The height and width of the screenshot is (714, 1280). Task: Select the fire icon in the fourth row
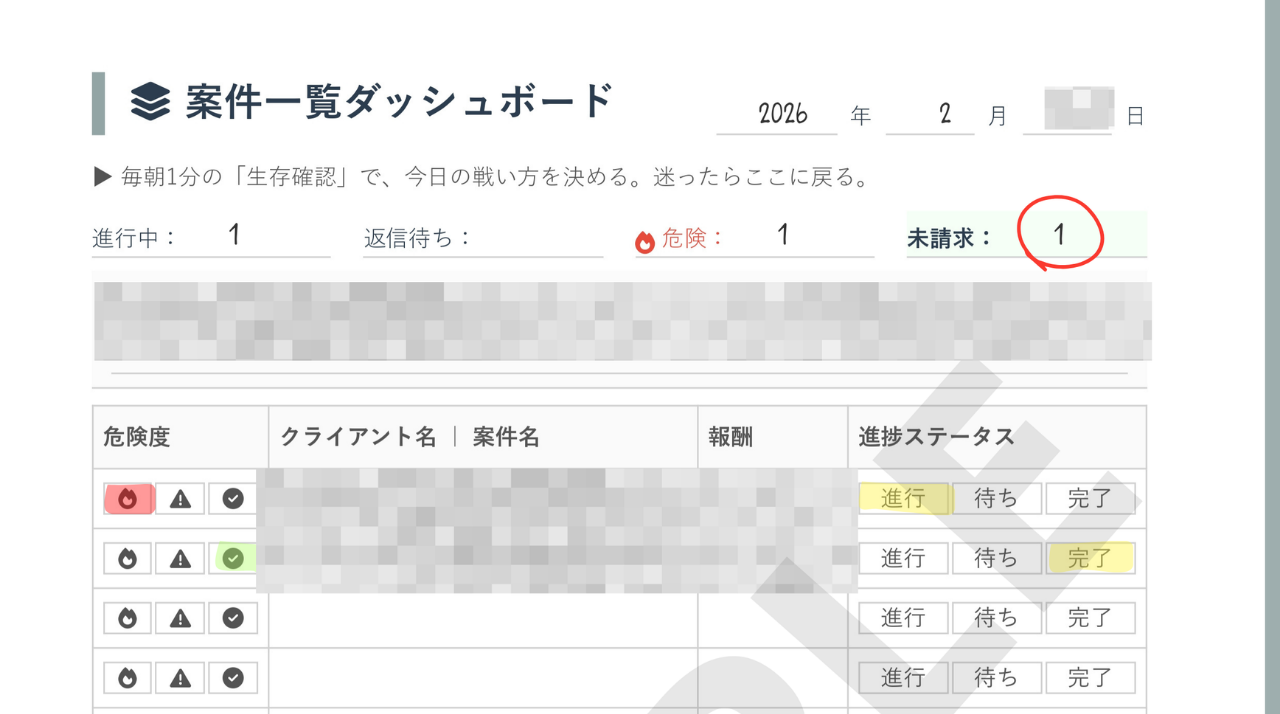click(128, 677)
